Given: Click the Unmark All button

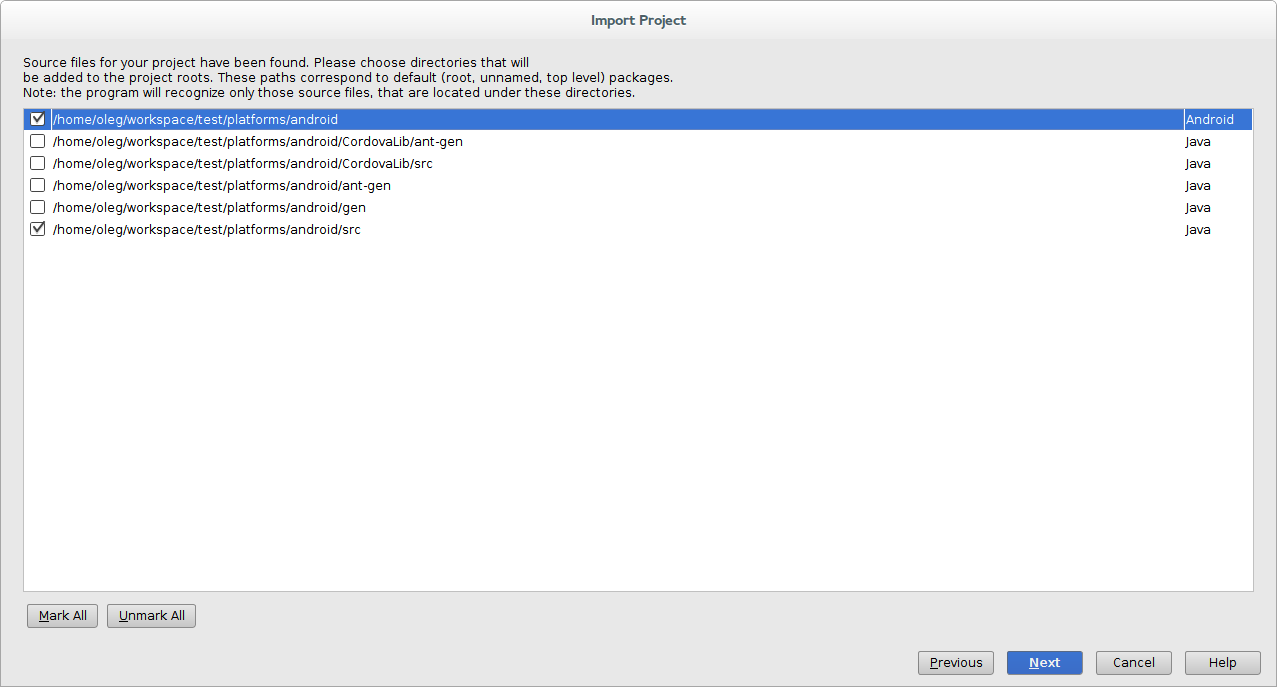Looking at the screenshot, I should point(152,616).
